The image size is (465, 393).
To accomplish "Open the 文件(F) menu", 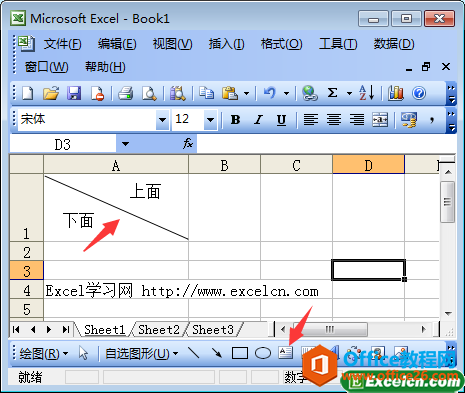I will click(x=62, y=44).
